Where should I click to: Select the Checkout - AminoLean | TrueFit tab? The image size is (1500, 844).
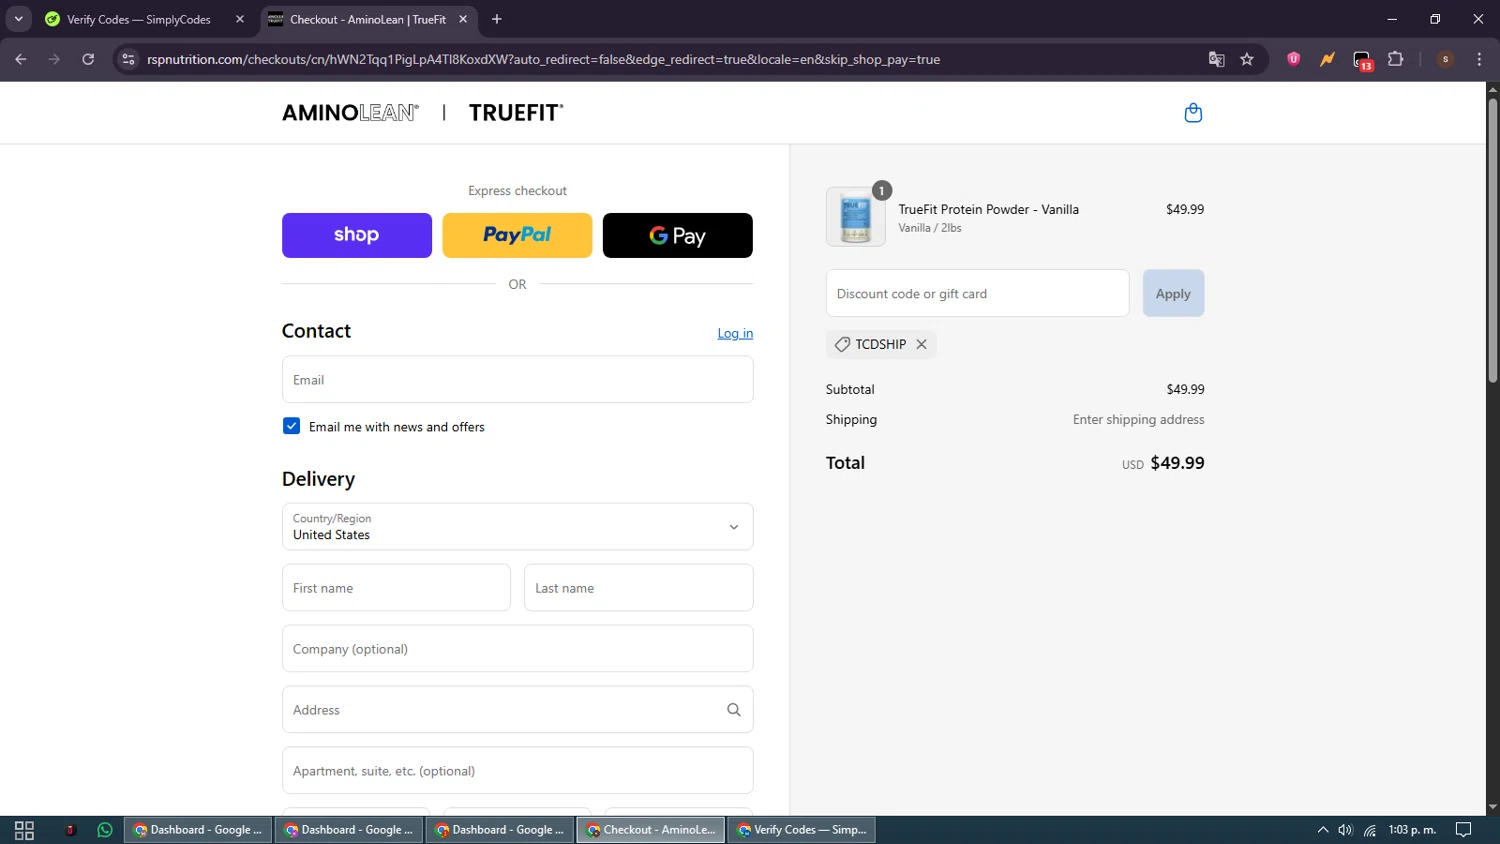click(368, 19)
